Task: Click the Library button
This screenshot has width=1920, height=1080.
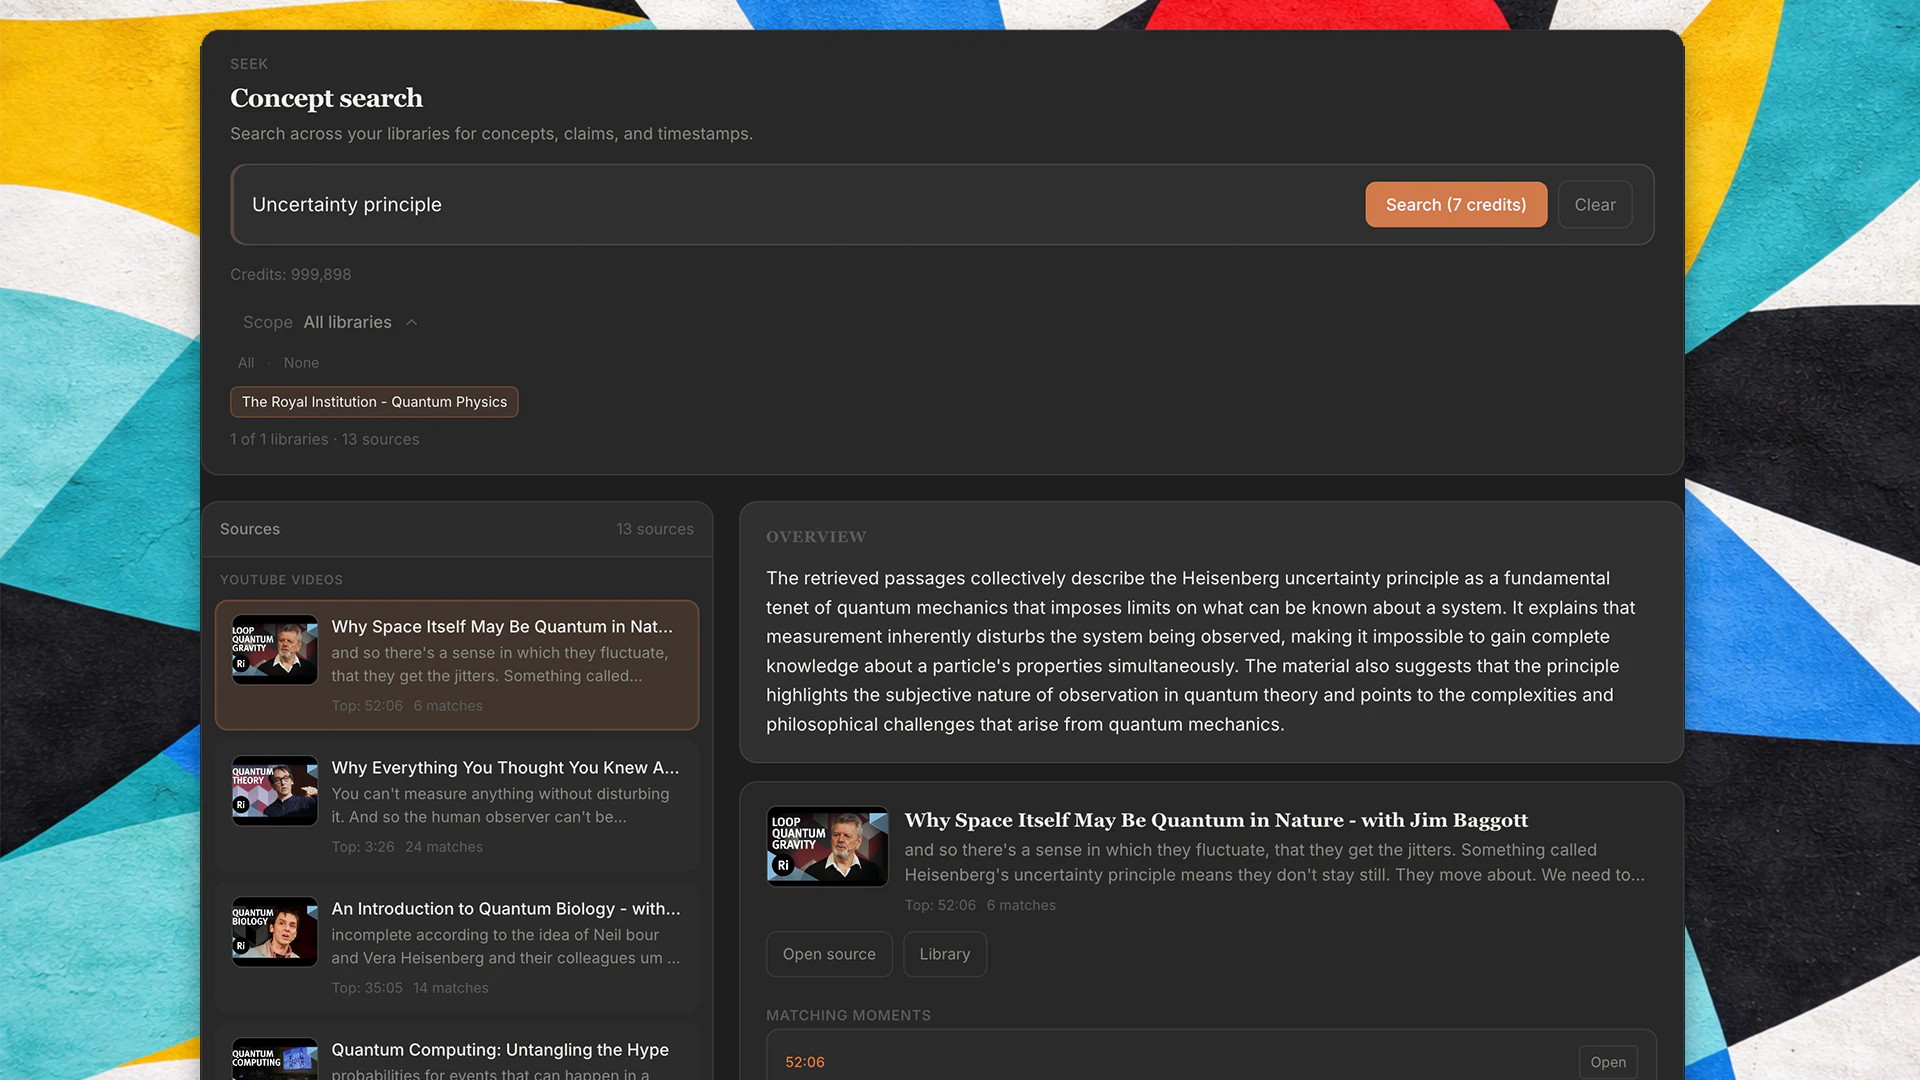Action: pyautogui.click(x=944, y=955)
